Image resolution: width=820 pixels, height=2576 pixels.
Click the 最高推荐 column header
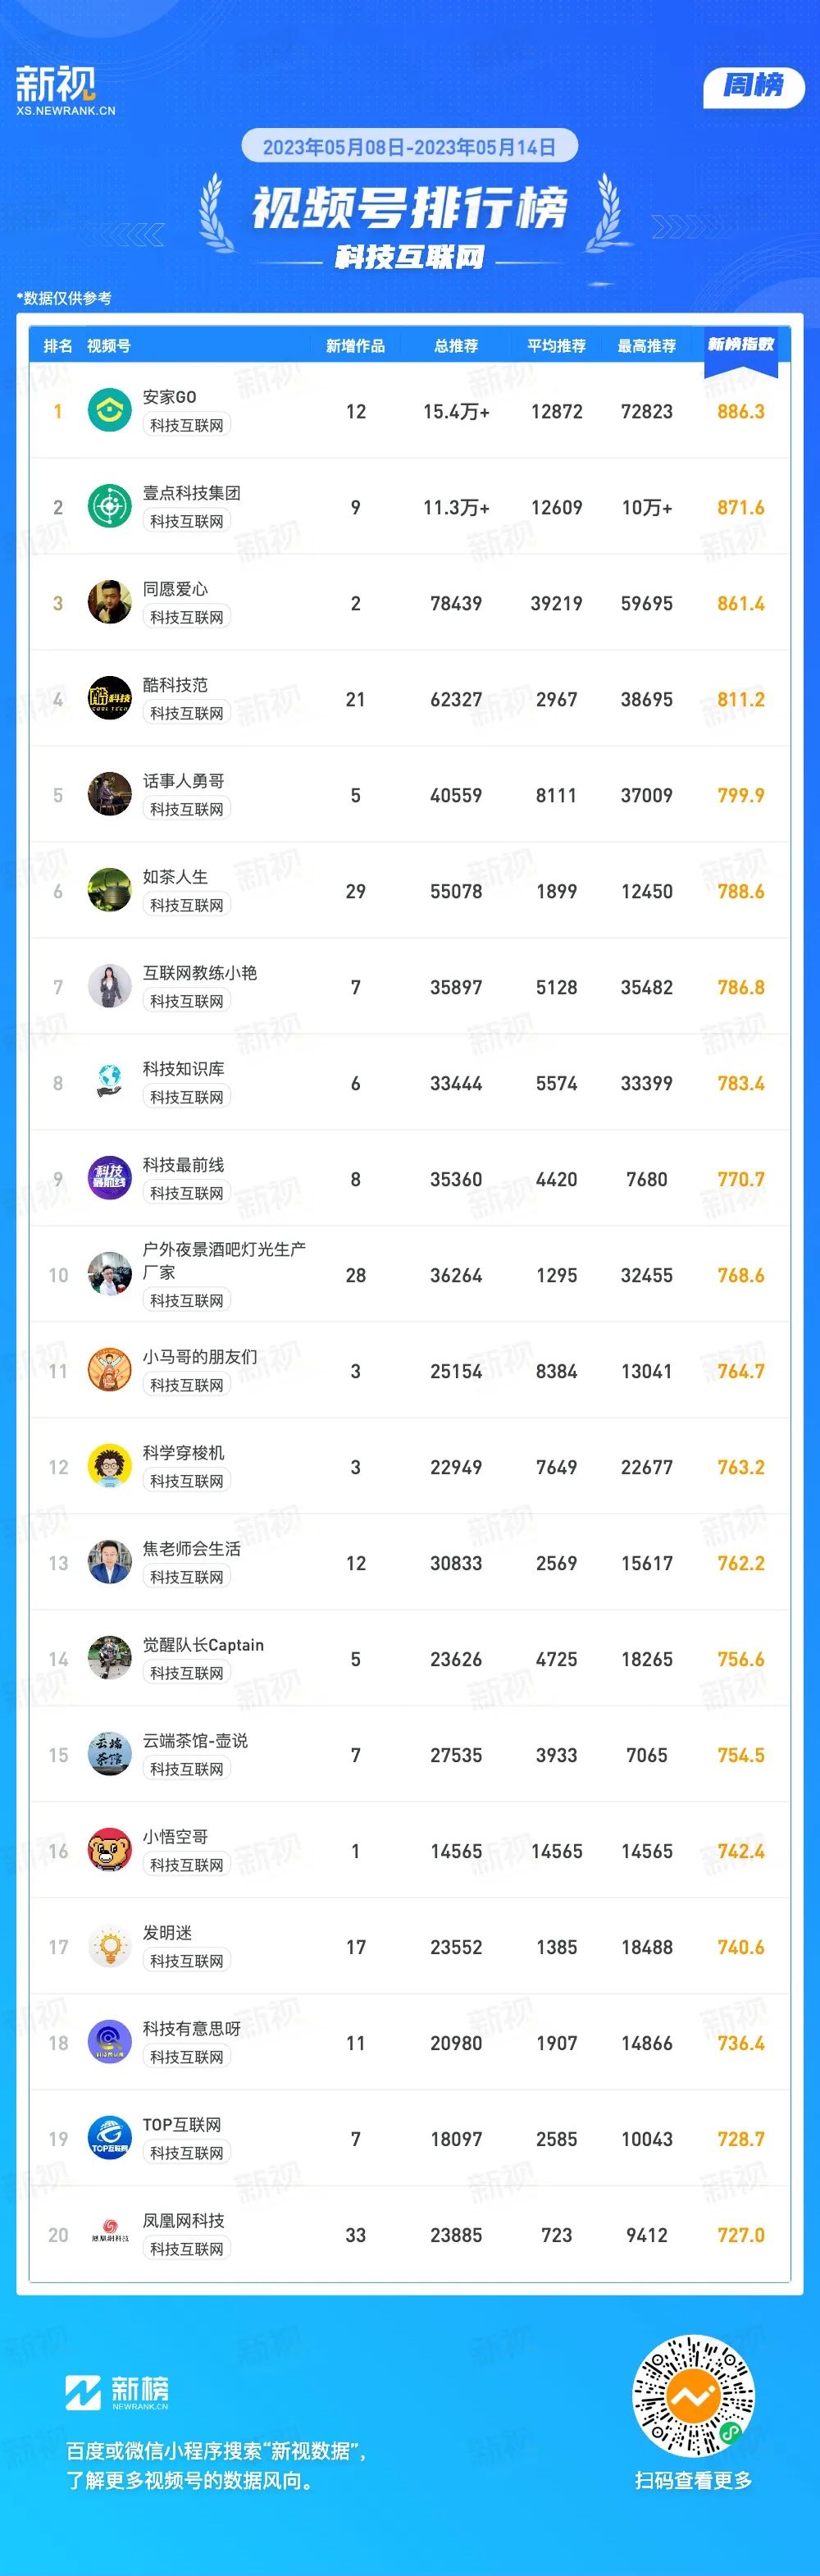(x=647, y=346)
